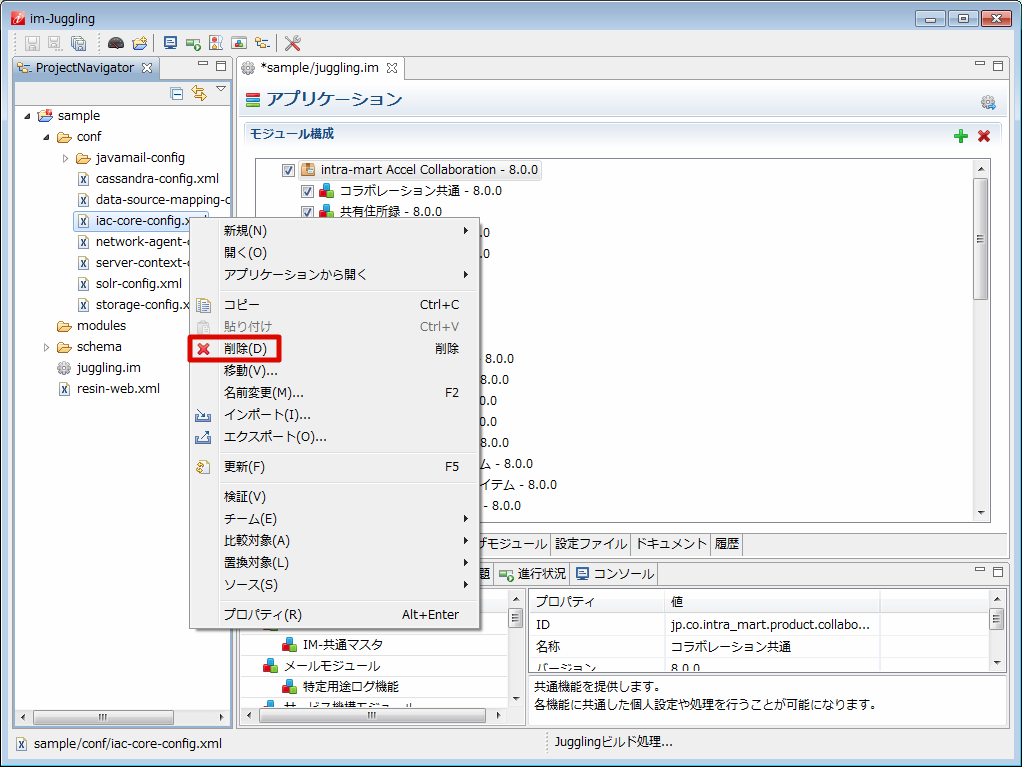Click the module blocks window toolbar icon
Screen dimensions: 1022x767
pyautogui.click(x=239, y=43)
